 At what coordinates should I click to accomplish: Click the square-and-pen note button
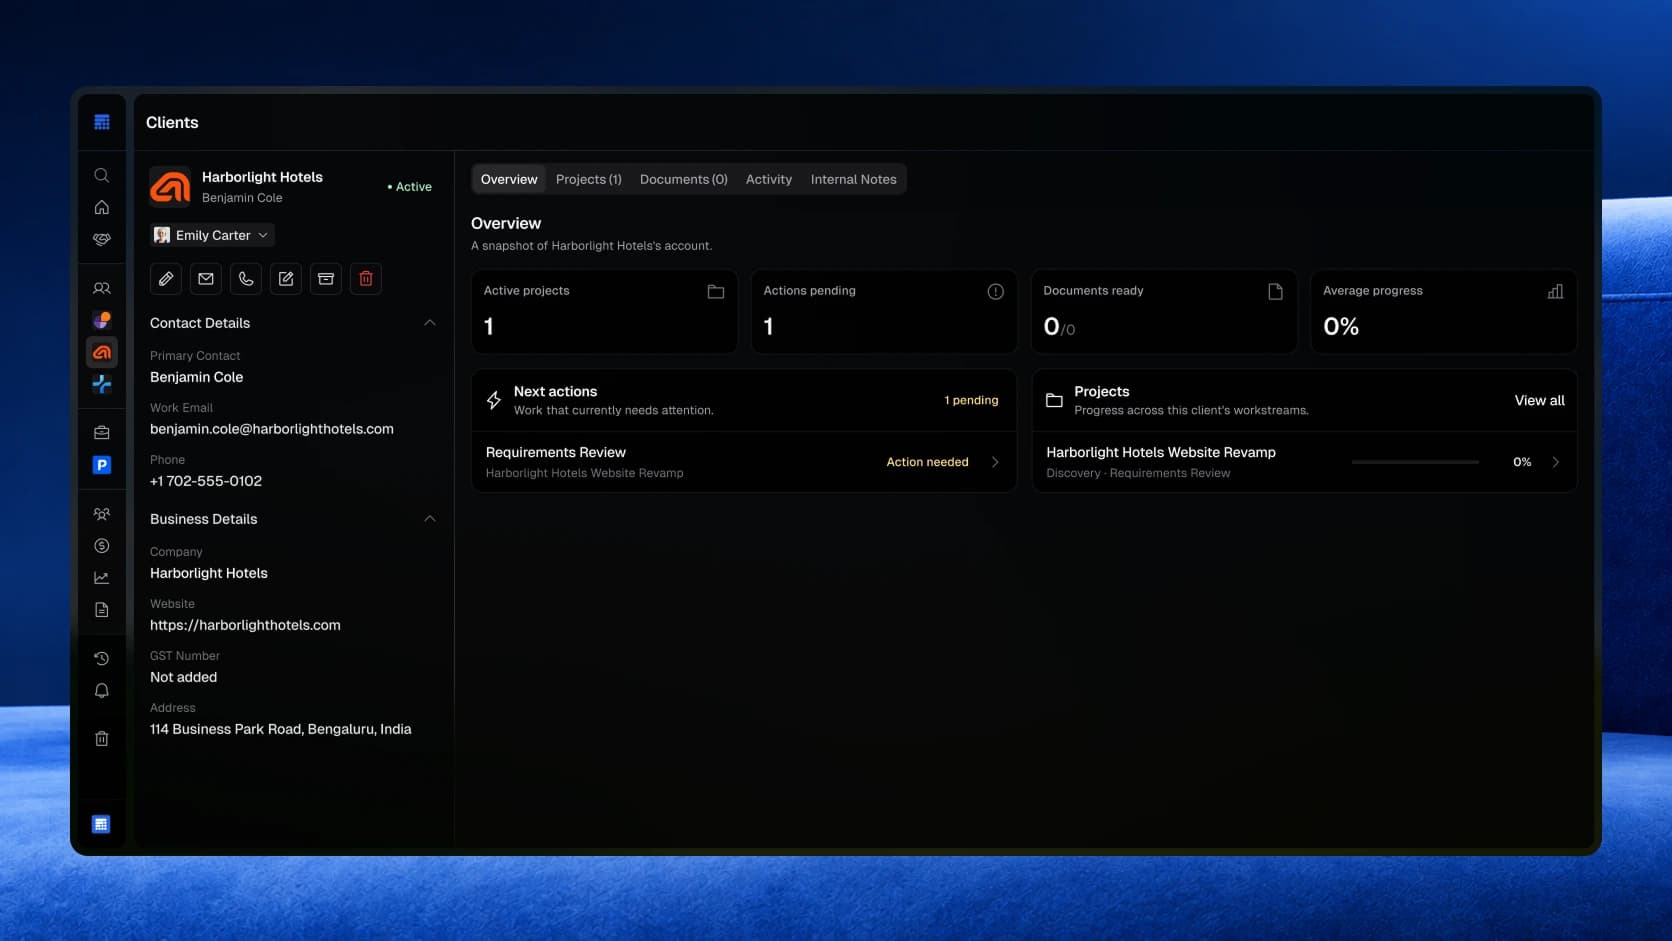coord(286,279)
